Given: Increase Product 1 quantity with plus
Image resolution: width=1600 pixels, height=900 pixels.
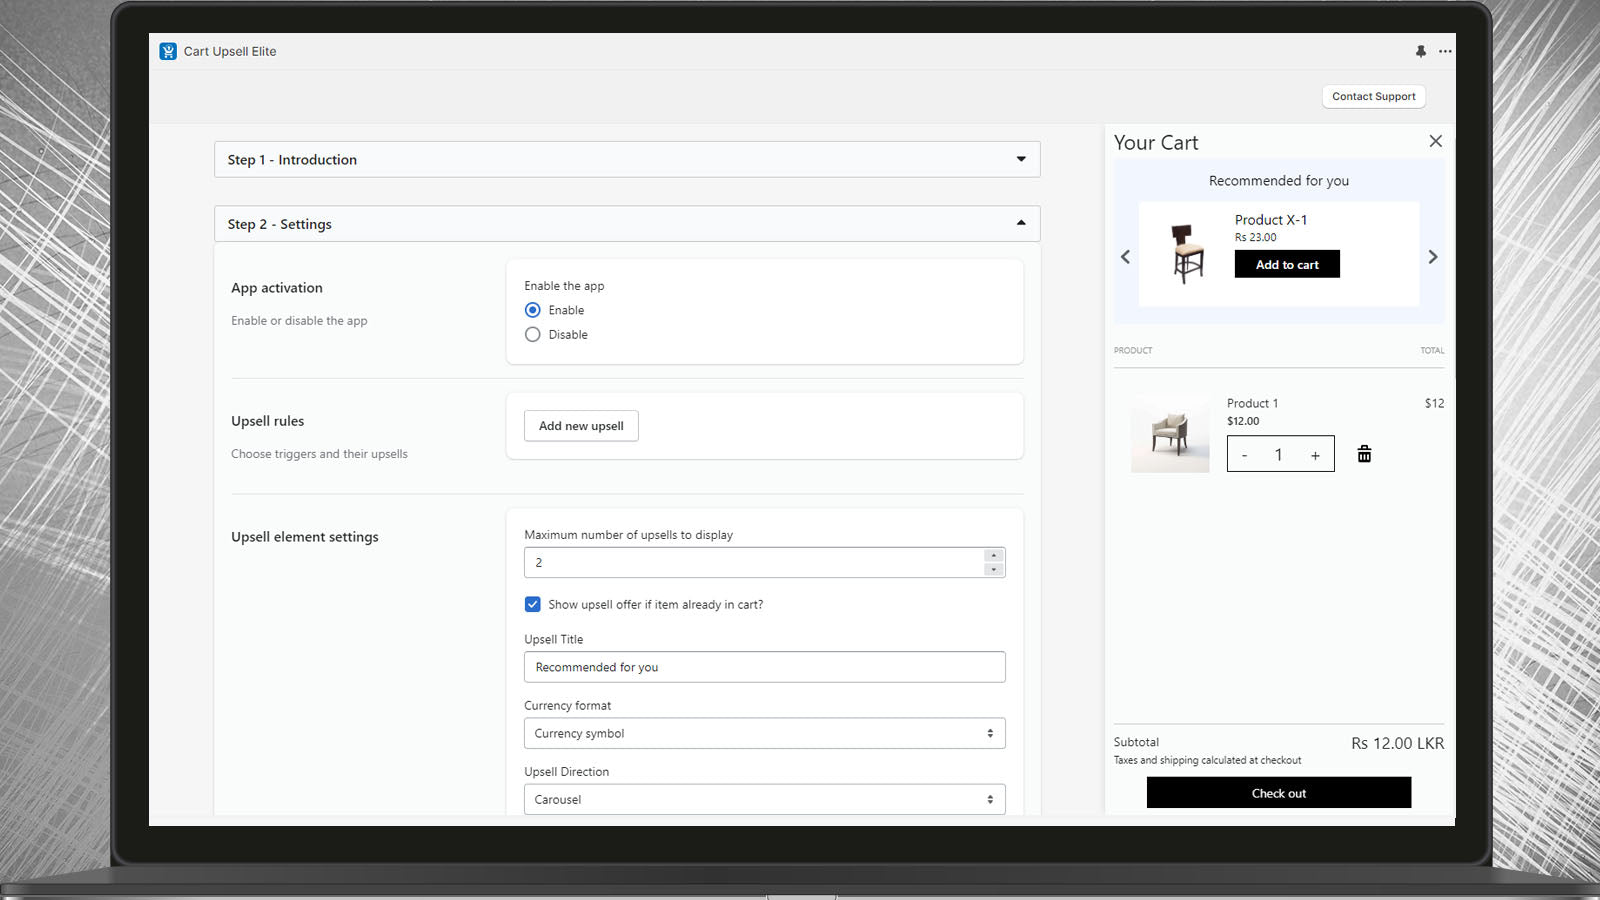Looking at the screenshot, I should [1315, 455].
